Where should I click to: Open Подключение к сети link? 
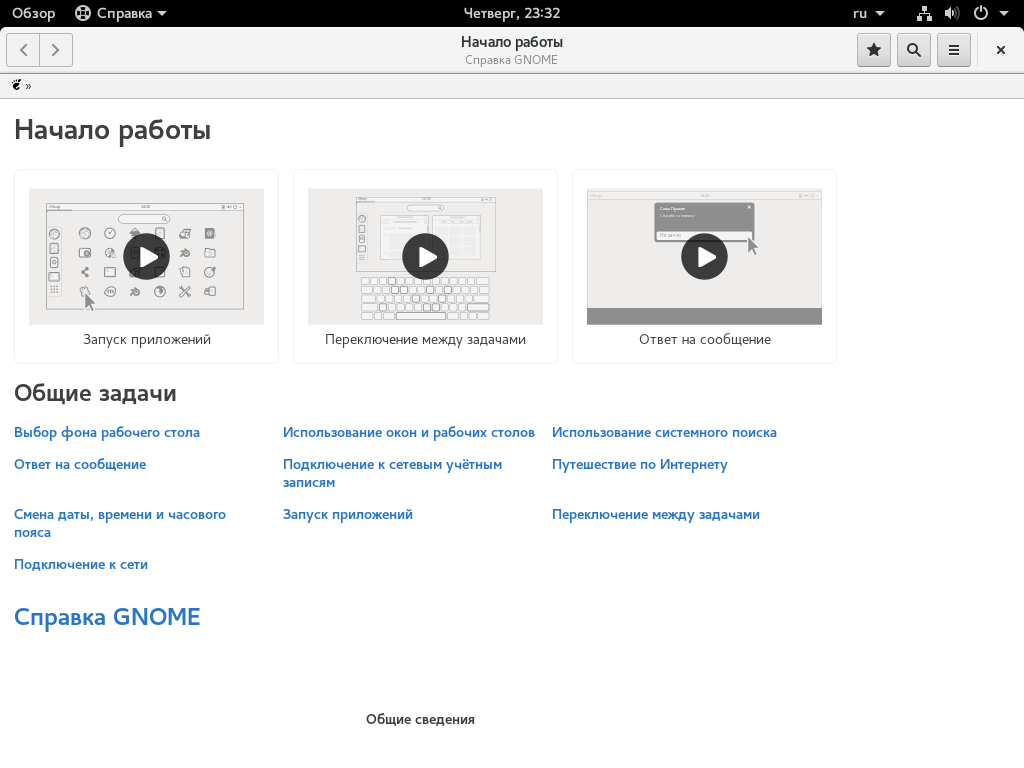[81, 564]
